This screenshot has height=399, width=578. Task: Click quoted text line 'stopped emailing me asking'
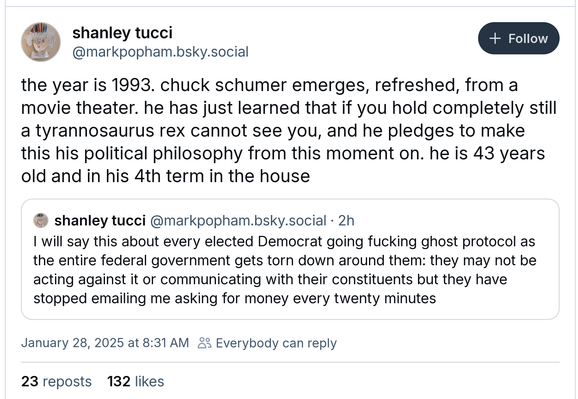234,298
